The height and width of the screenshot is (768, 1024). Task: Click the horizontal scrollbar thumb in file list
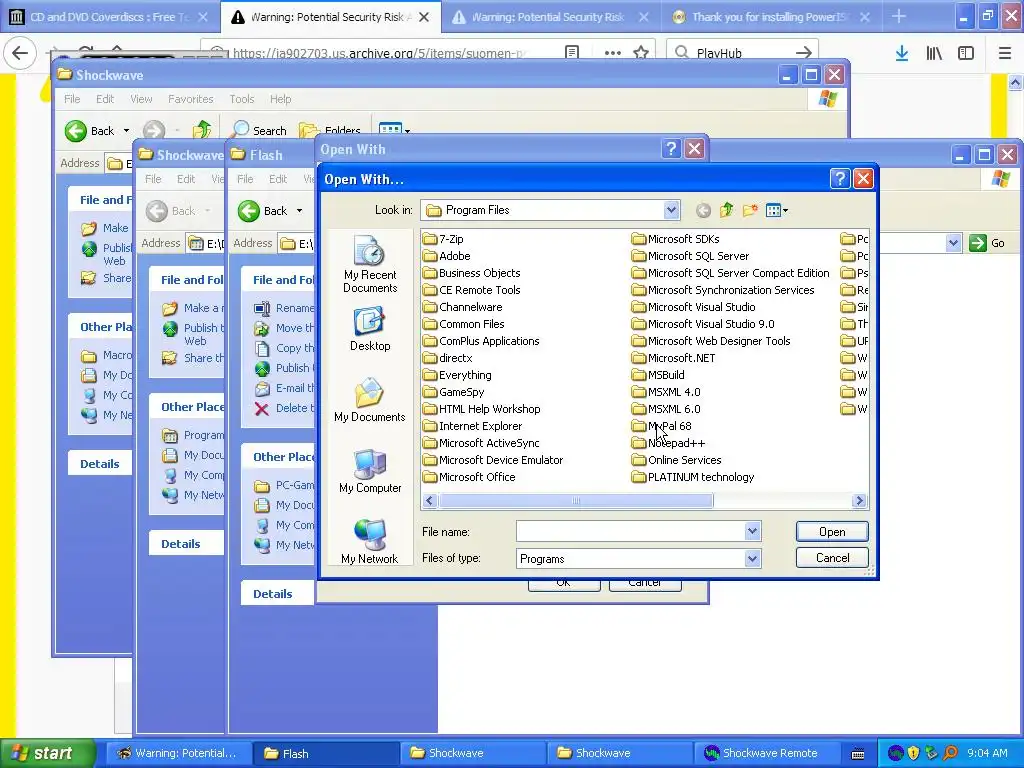576,501
